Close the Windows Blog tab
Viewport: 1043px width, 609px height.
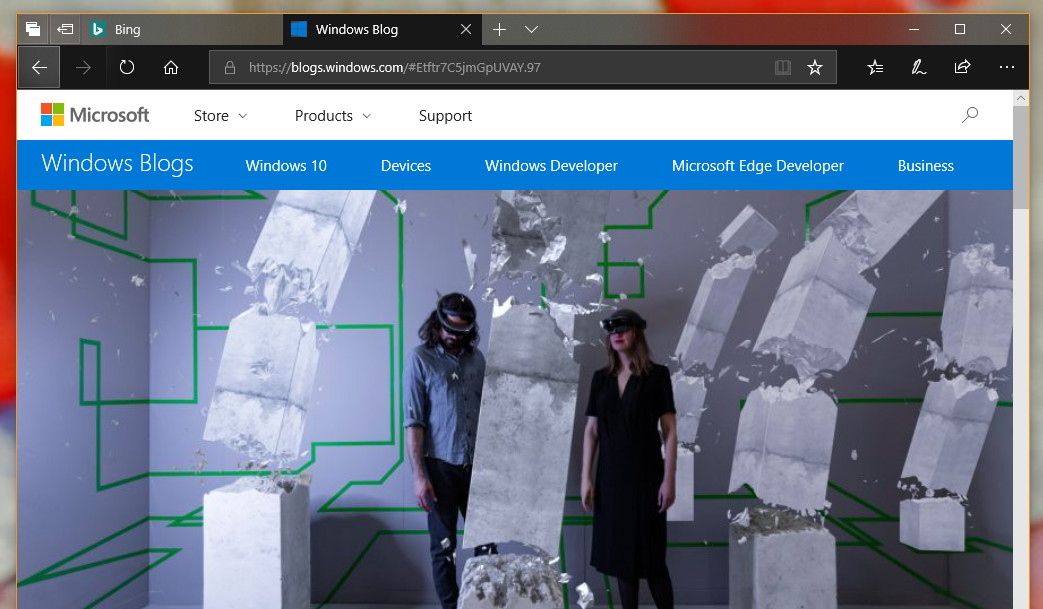(466, 29)
